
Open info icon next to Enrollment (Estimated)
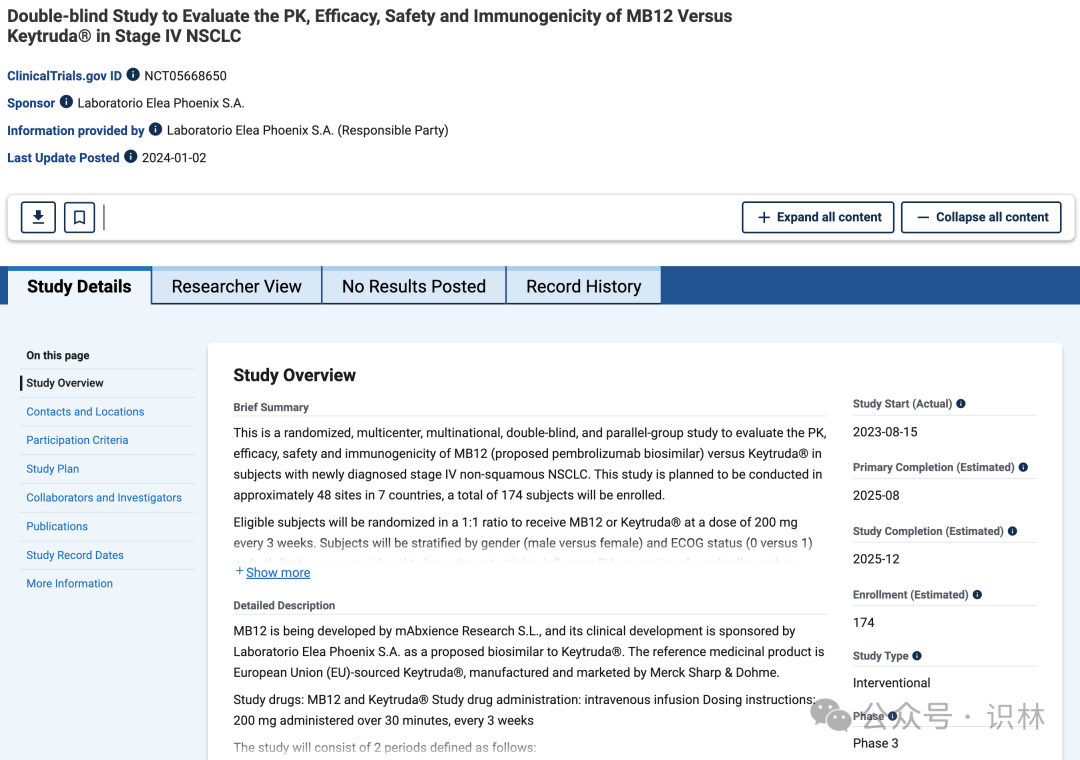click(x=977, y=595)
